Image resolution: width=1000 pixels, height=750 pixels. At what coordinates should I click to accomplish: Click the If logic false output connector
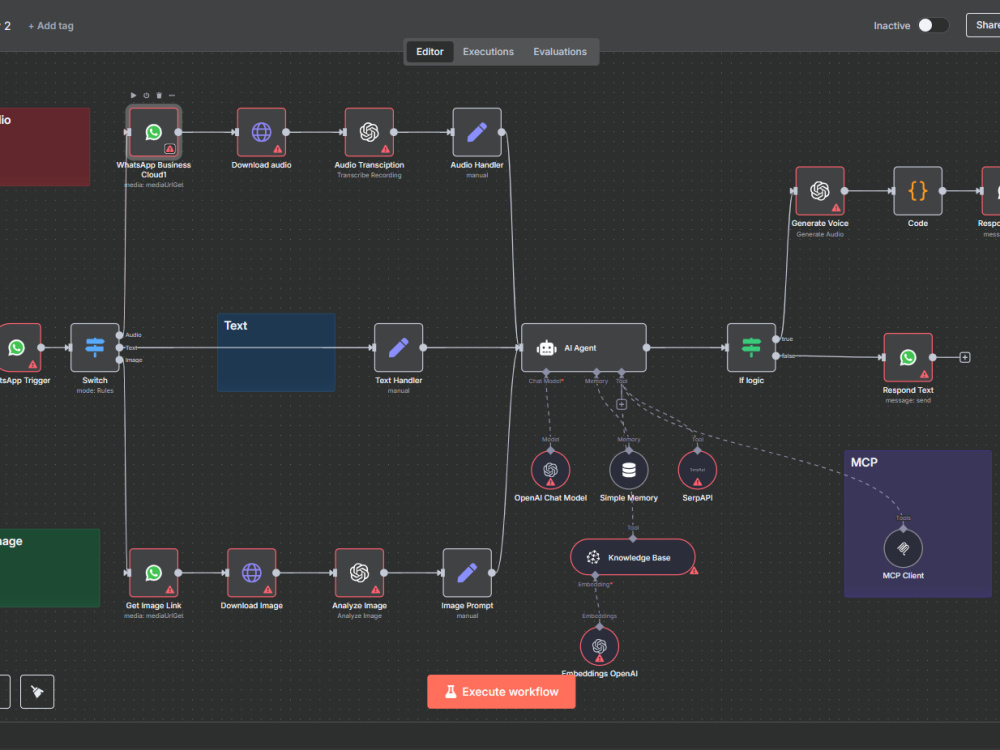point(776,356)
